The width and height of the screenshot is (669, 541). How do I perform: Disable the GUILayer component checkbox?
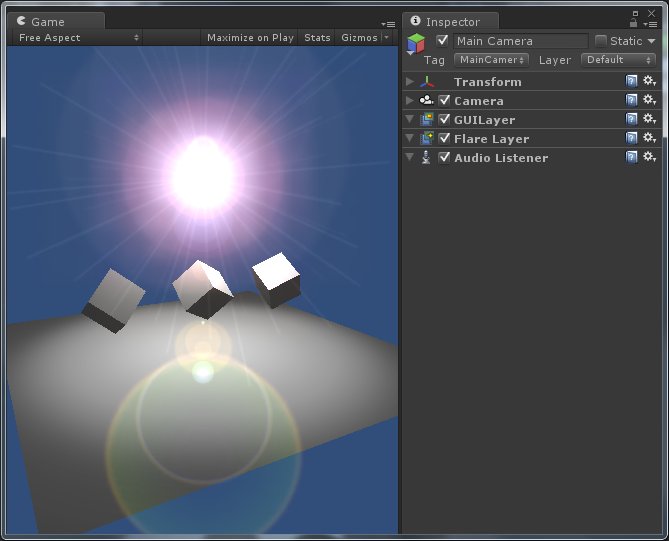tap(444, 119)
